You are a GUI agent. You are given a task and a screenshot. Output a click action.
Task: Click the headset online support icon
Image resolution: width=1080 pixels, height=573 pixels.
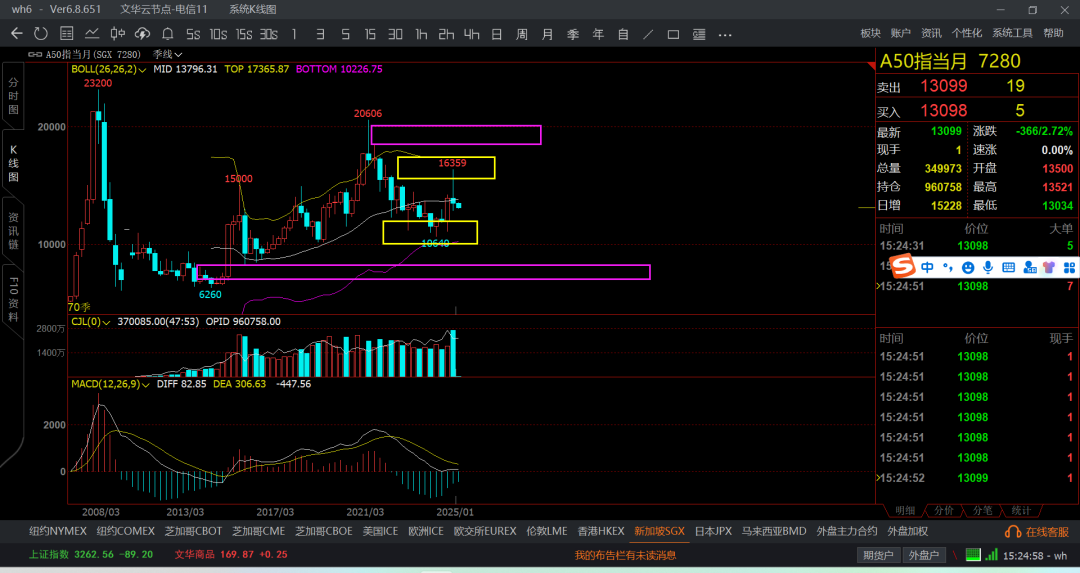click(x=1012, y=532)
